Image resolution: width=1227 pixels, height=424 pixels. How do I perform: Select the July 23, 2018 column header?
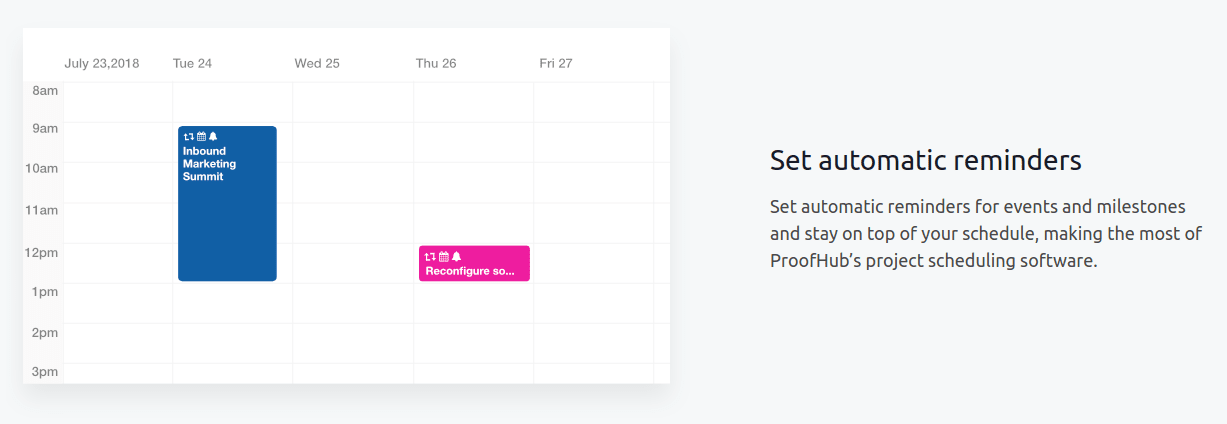[102, 63]
